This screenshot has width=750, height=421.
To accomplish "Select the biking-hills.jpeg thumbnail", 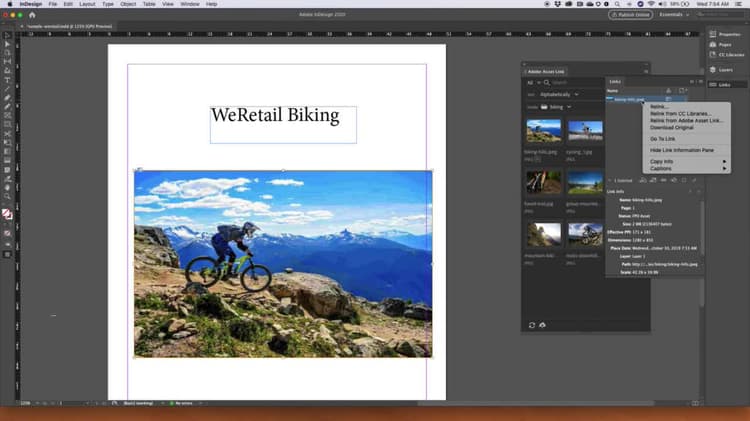I will (x=543, y=131).
